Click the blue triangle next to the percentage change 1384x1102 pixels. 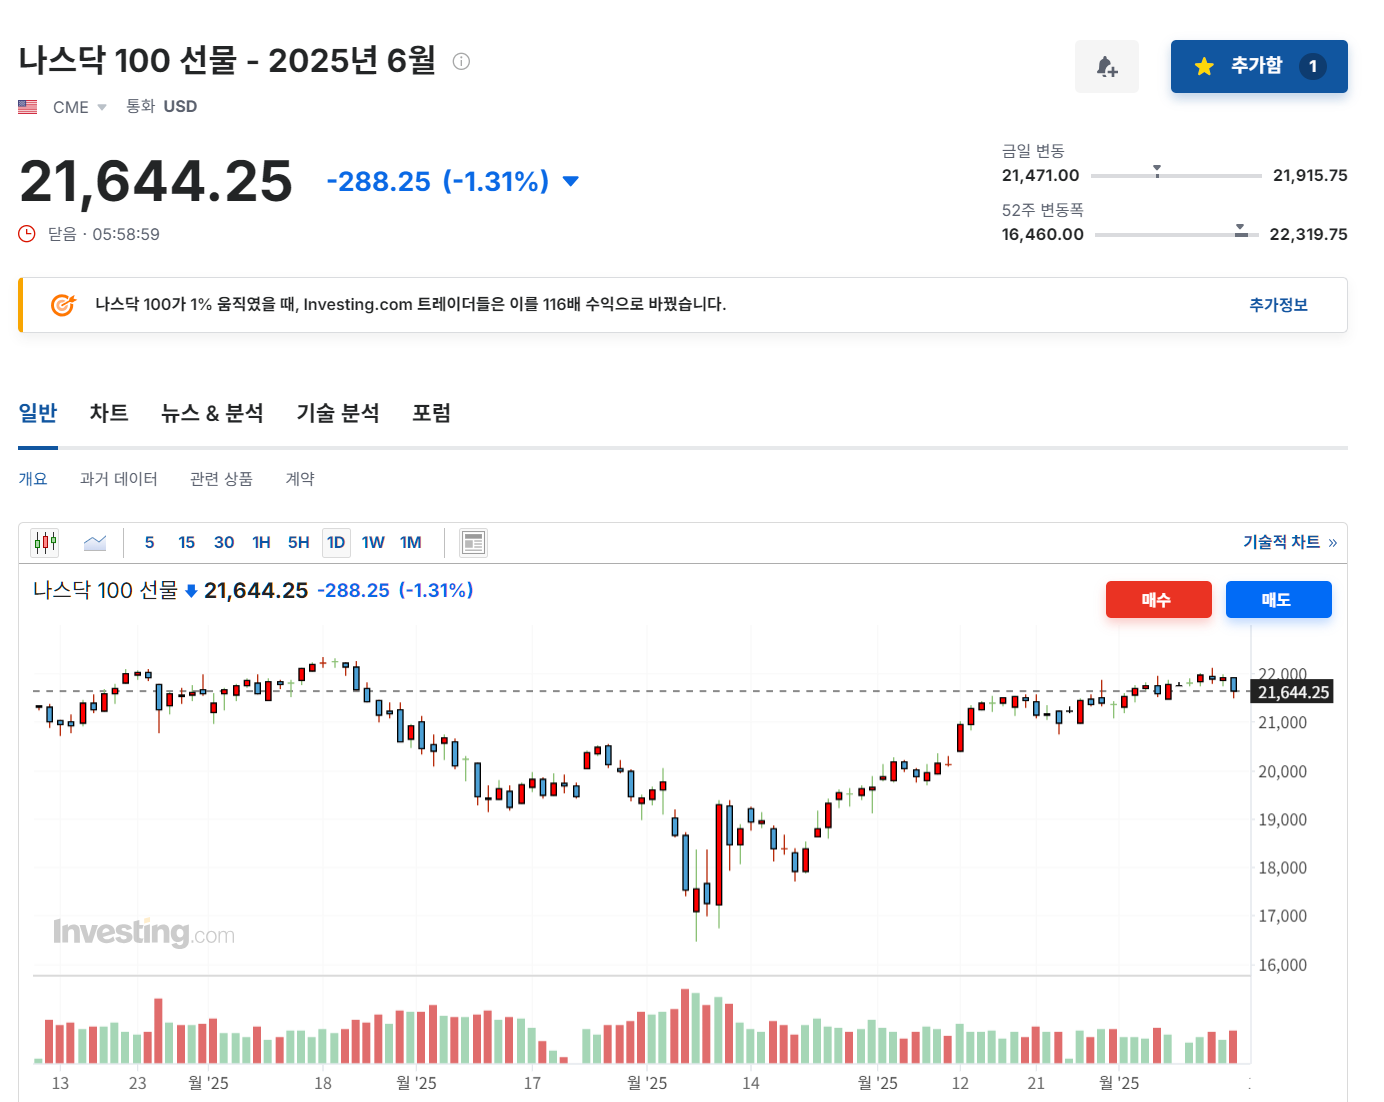569,181
